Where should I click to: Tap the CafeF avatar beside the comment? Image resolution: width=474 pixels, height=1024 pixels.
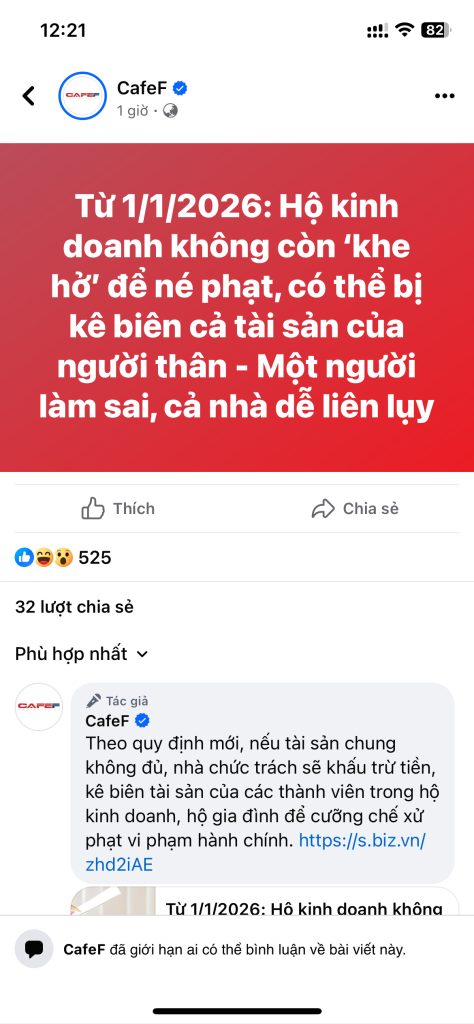39,707
